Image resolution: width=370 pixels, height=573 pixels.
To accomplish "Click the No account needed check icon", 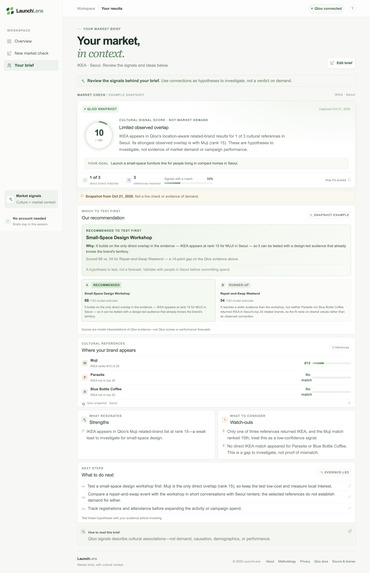I will (8, 221).
